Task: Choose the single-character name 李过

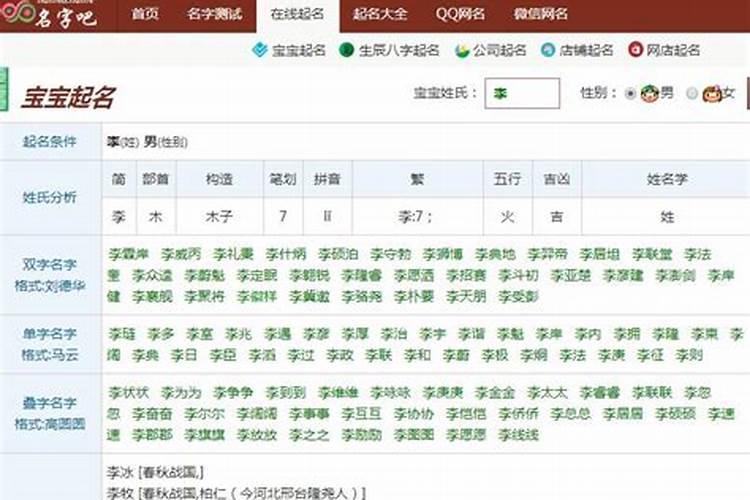Action: click(301, 355)
